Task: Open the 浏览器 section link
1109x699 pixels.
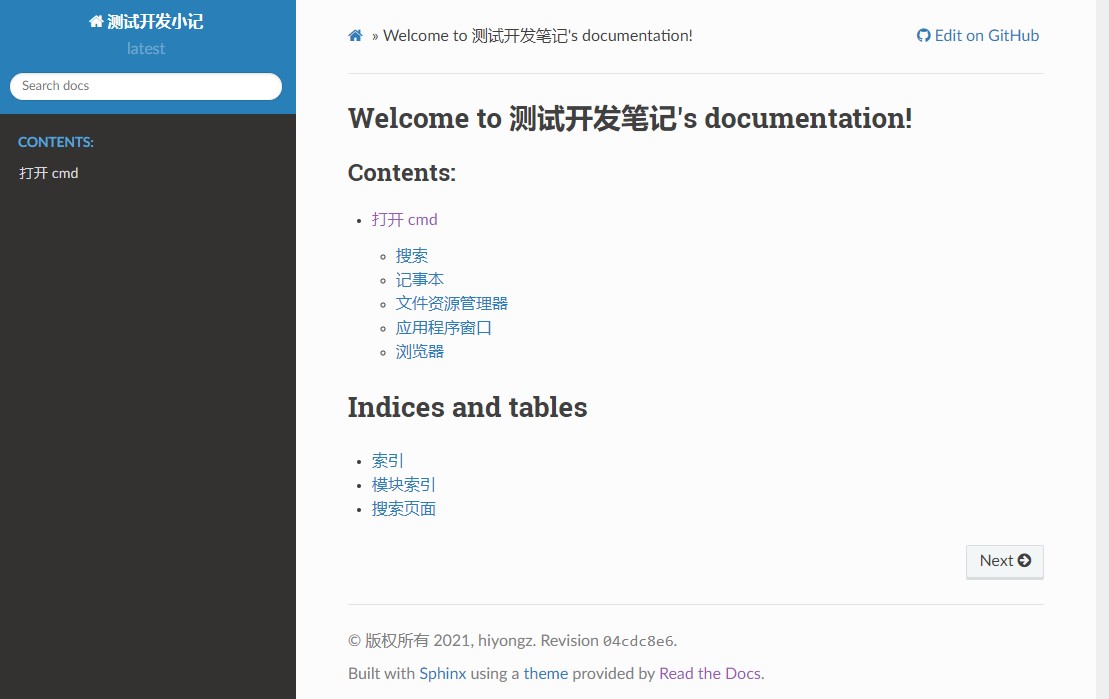Action: [419, 352]
